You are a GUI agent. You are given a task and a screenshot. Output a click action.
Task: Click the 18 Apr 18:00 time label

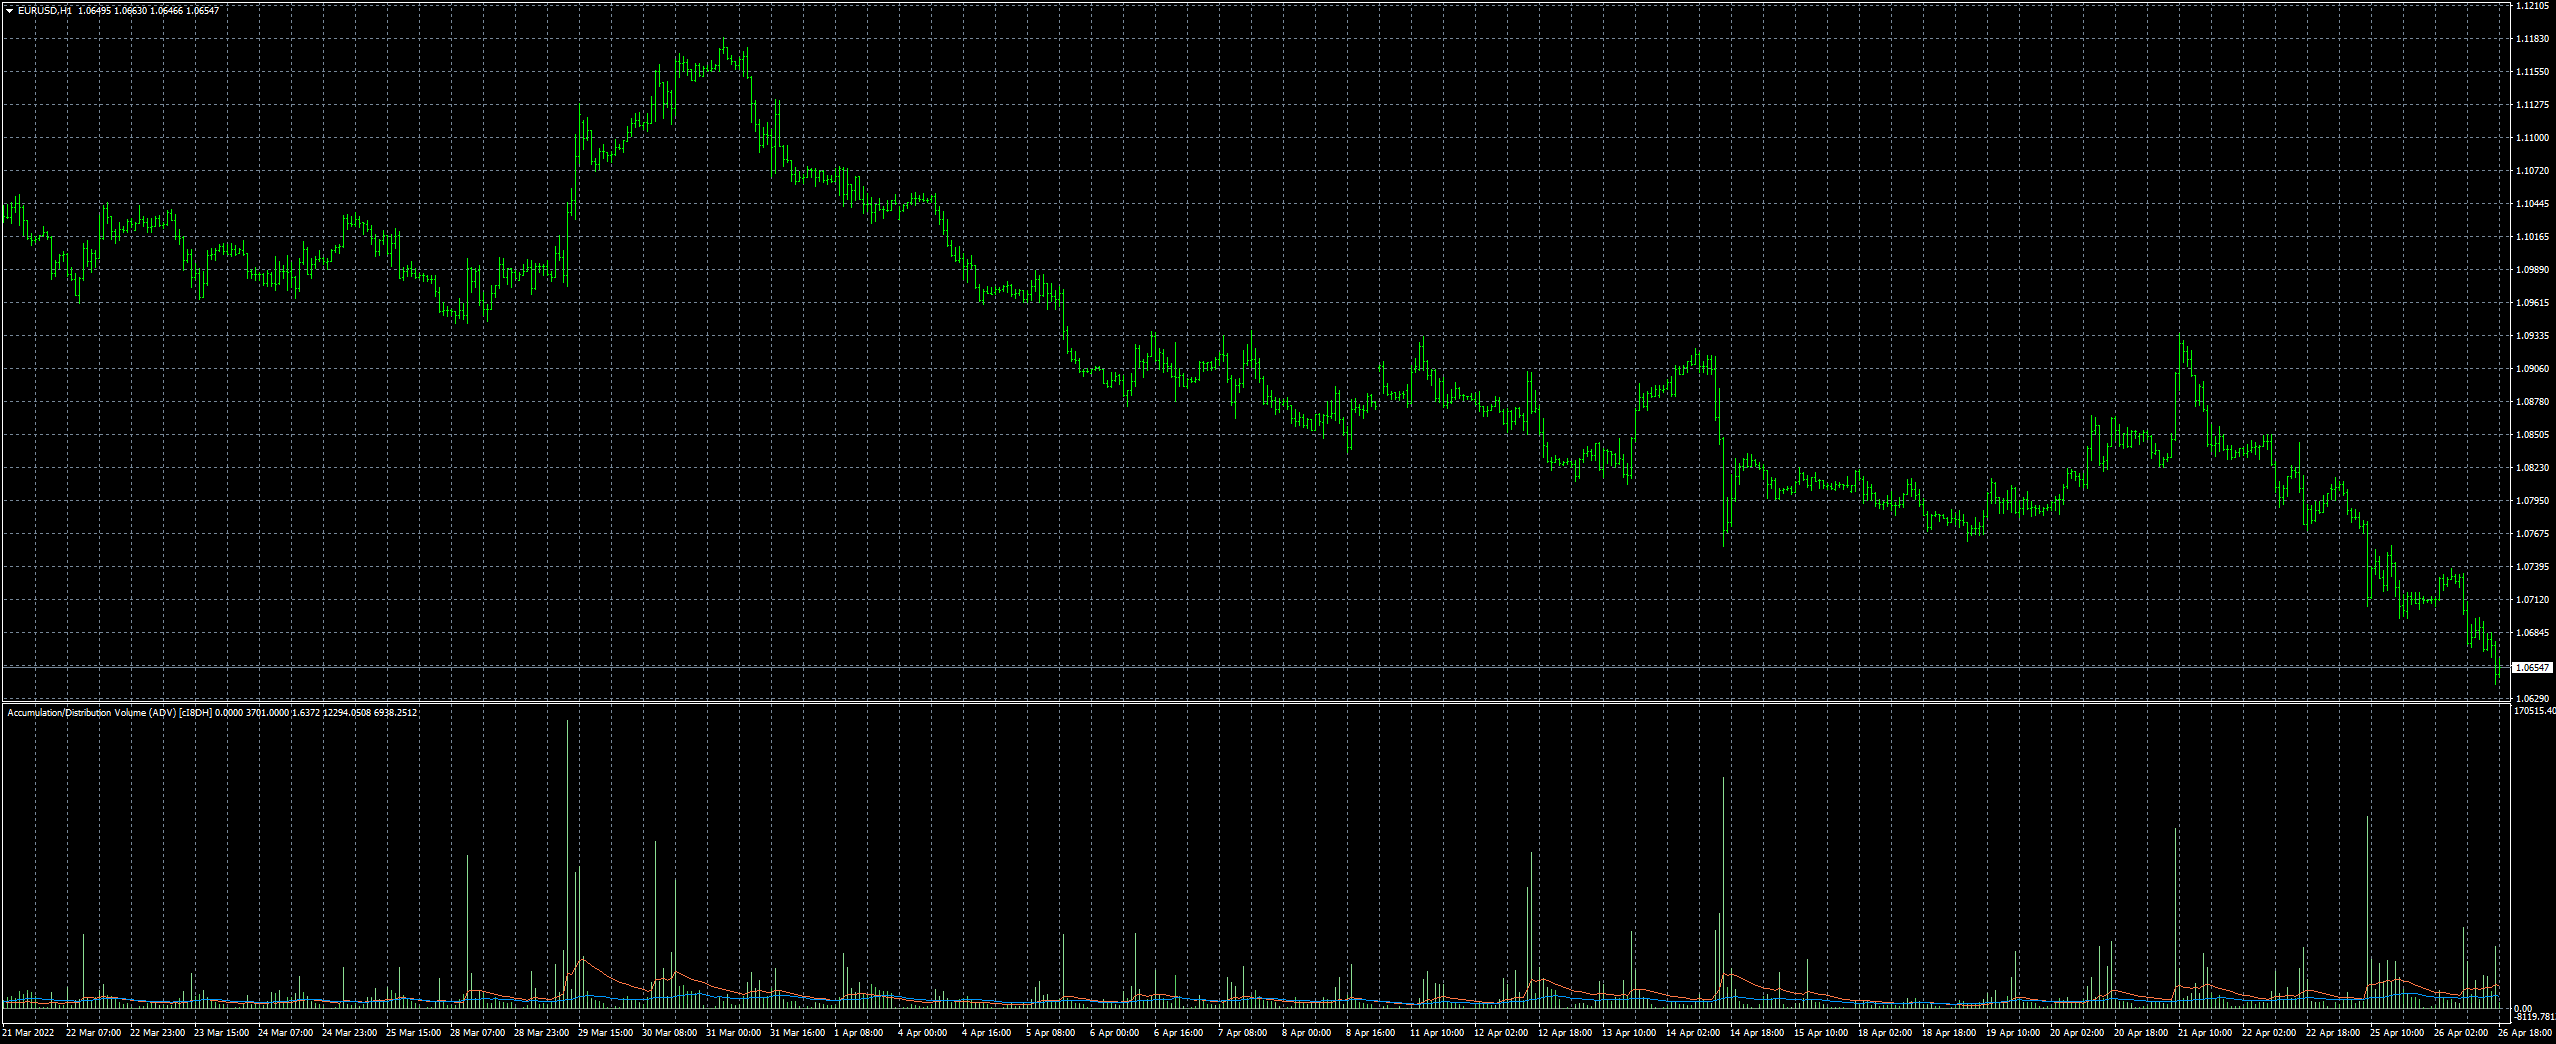click(1949, 1033)
